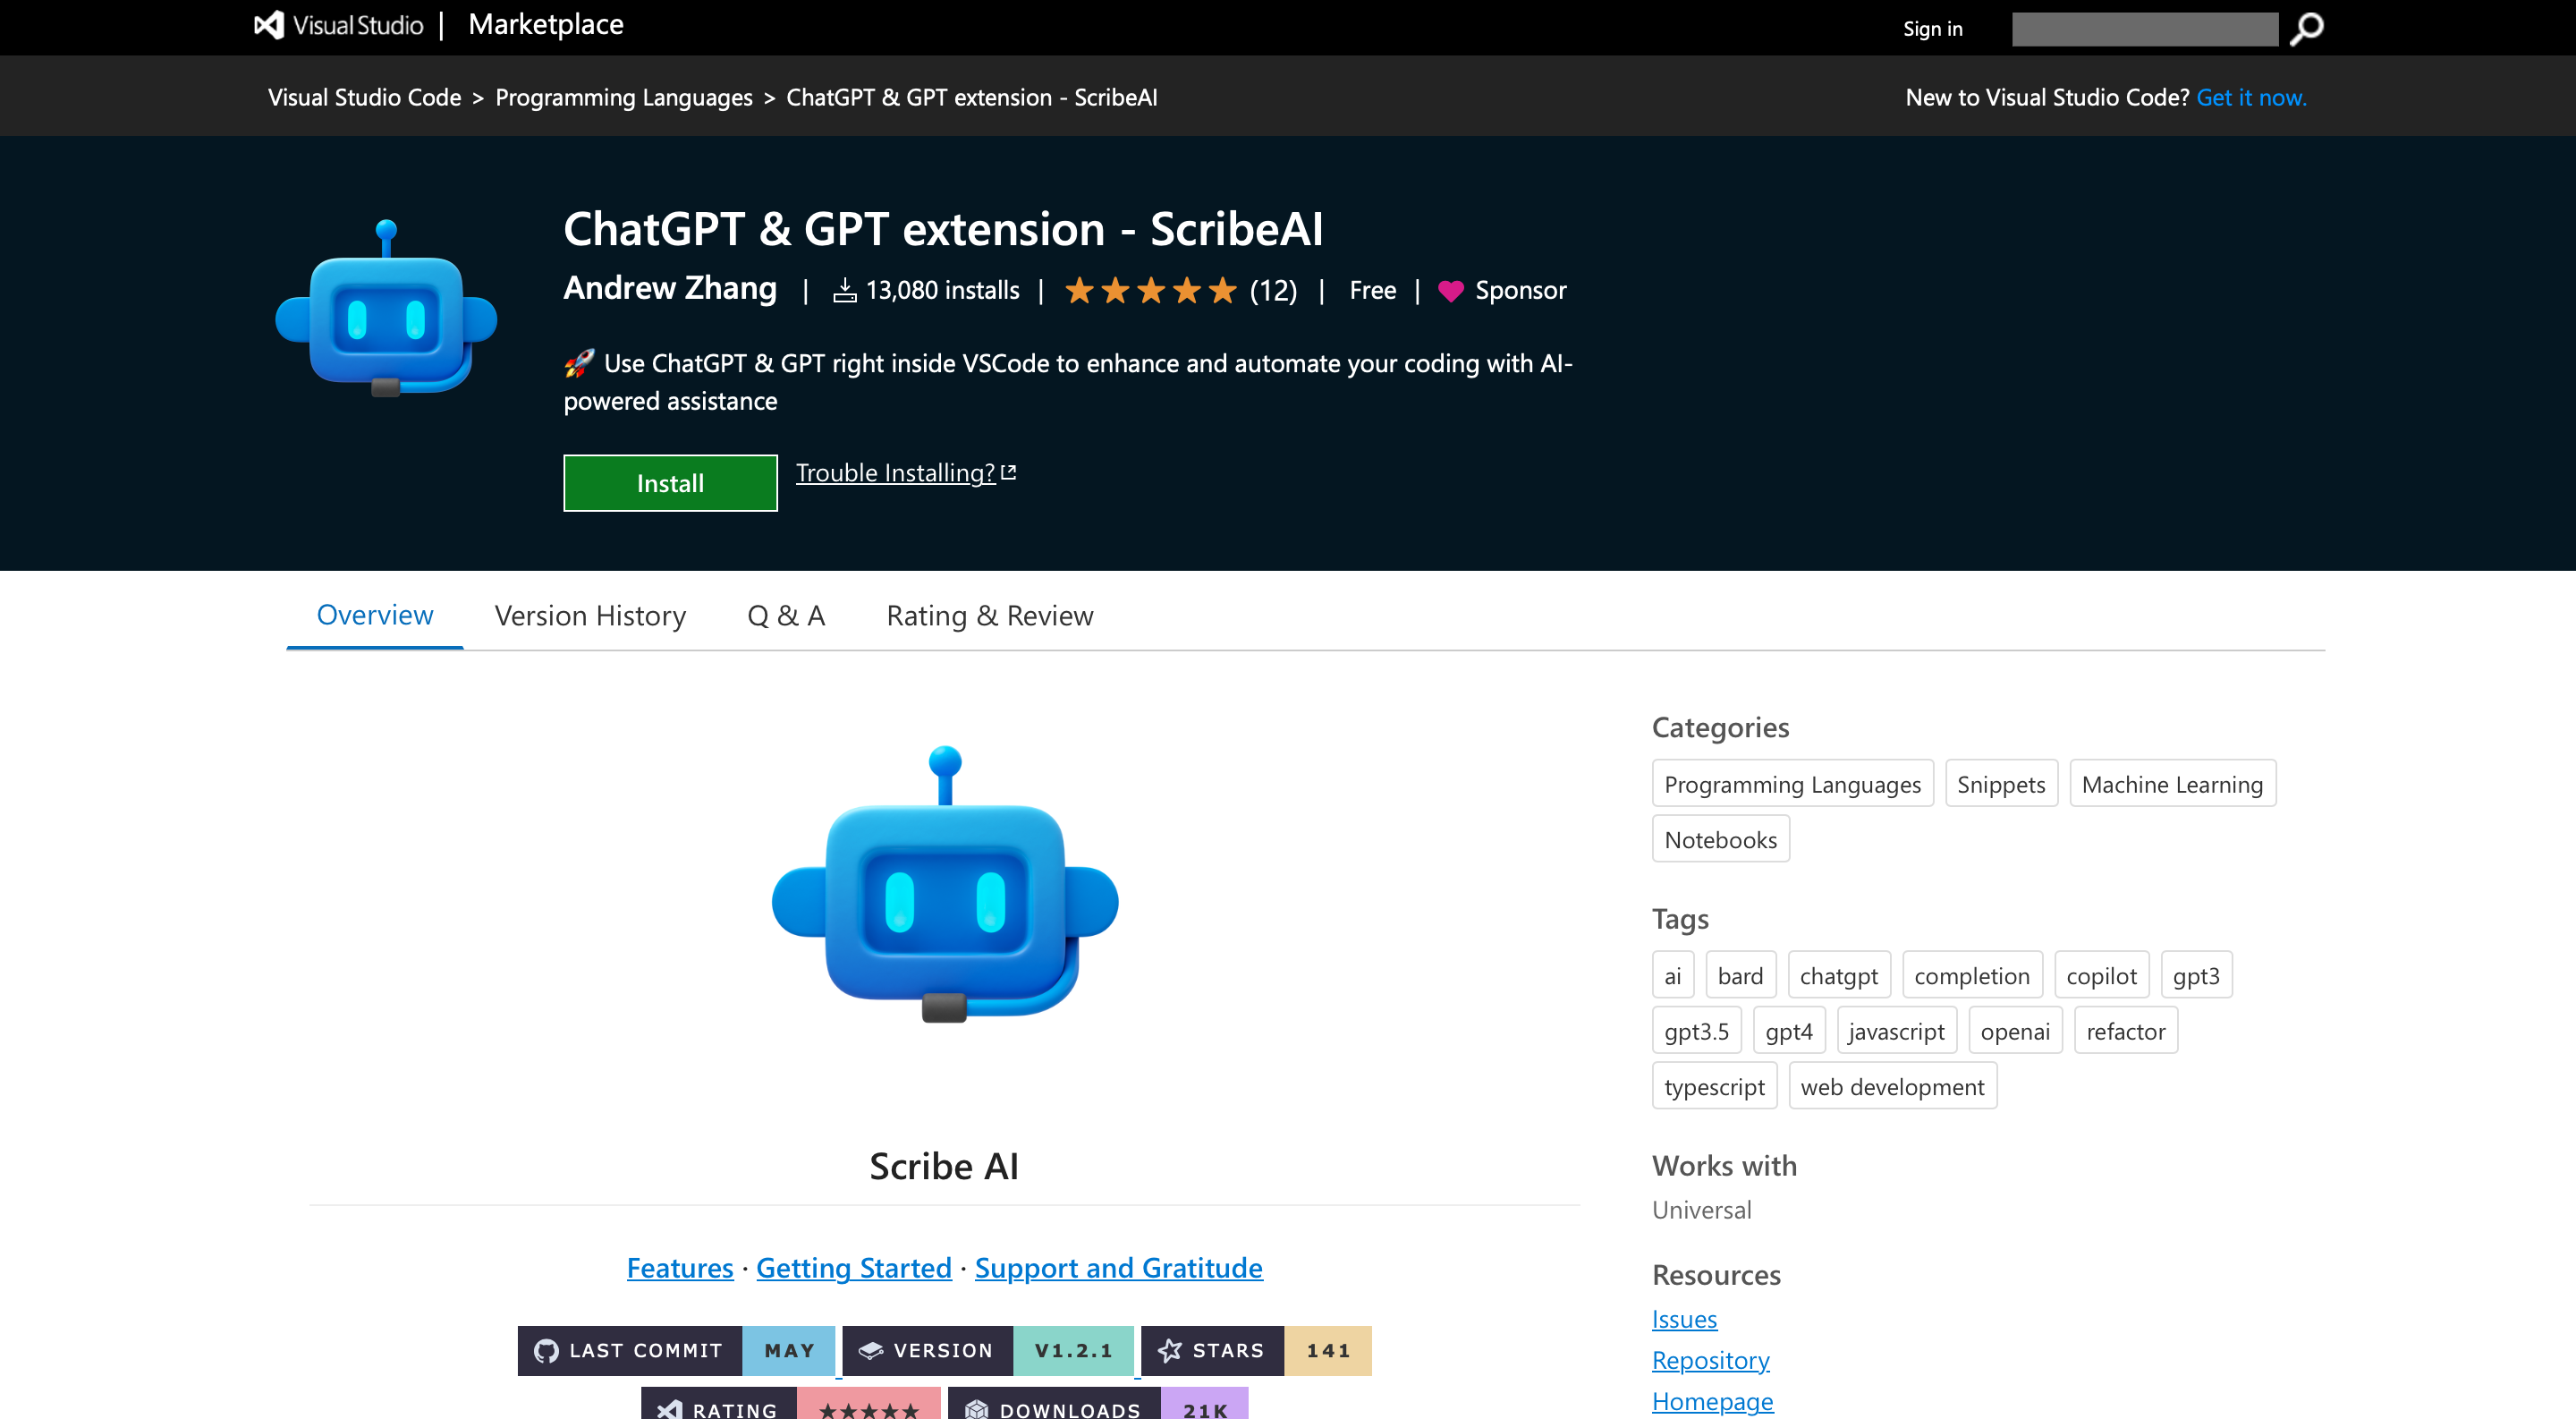Select the Machine Learning category
The width and height of the screenshot is (2576, 1419).
click(x=2172, y=784)
